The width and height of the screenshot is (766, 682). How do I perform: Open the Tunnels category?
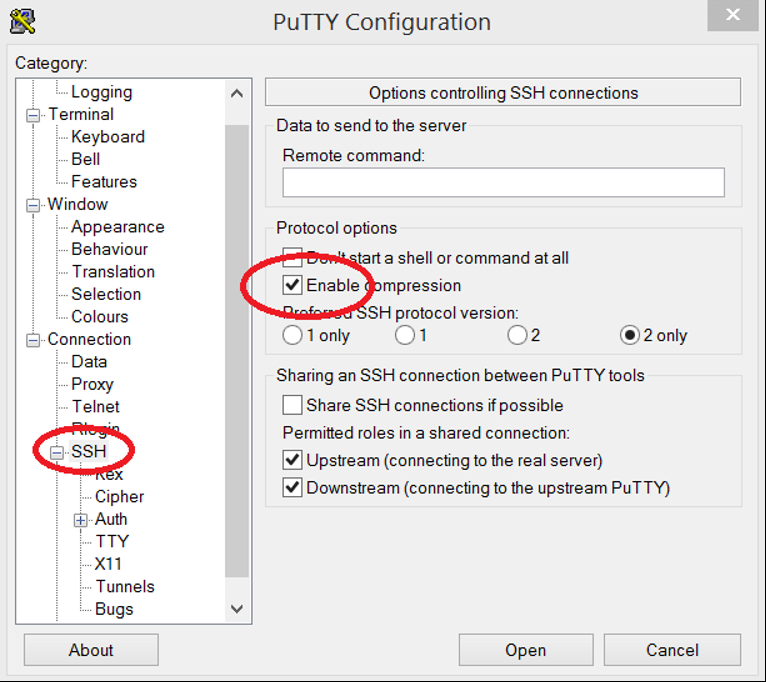point(125,586)
